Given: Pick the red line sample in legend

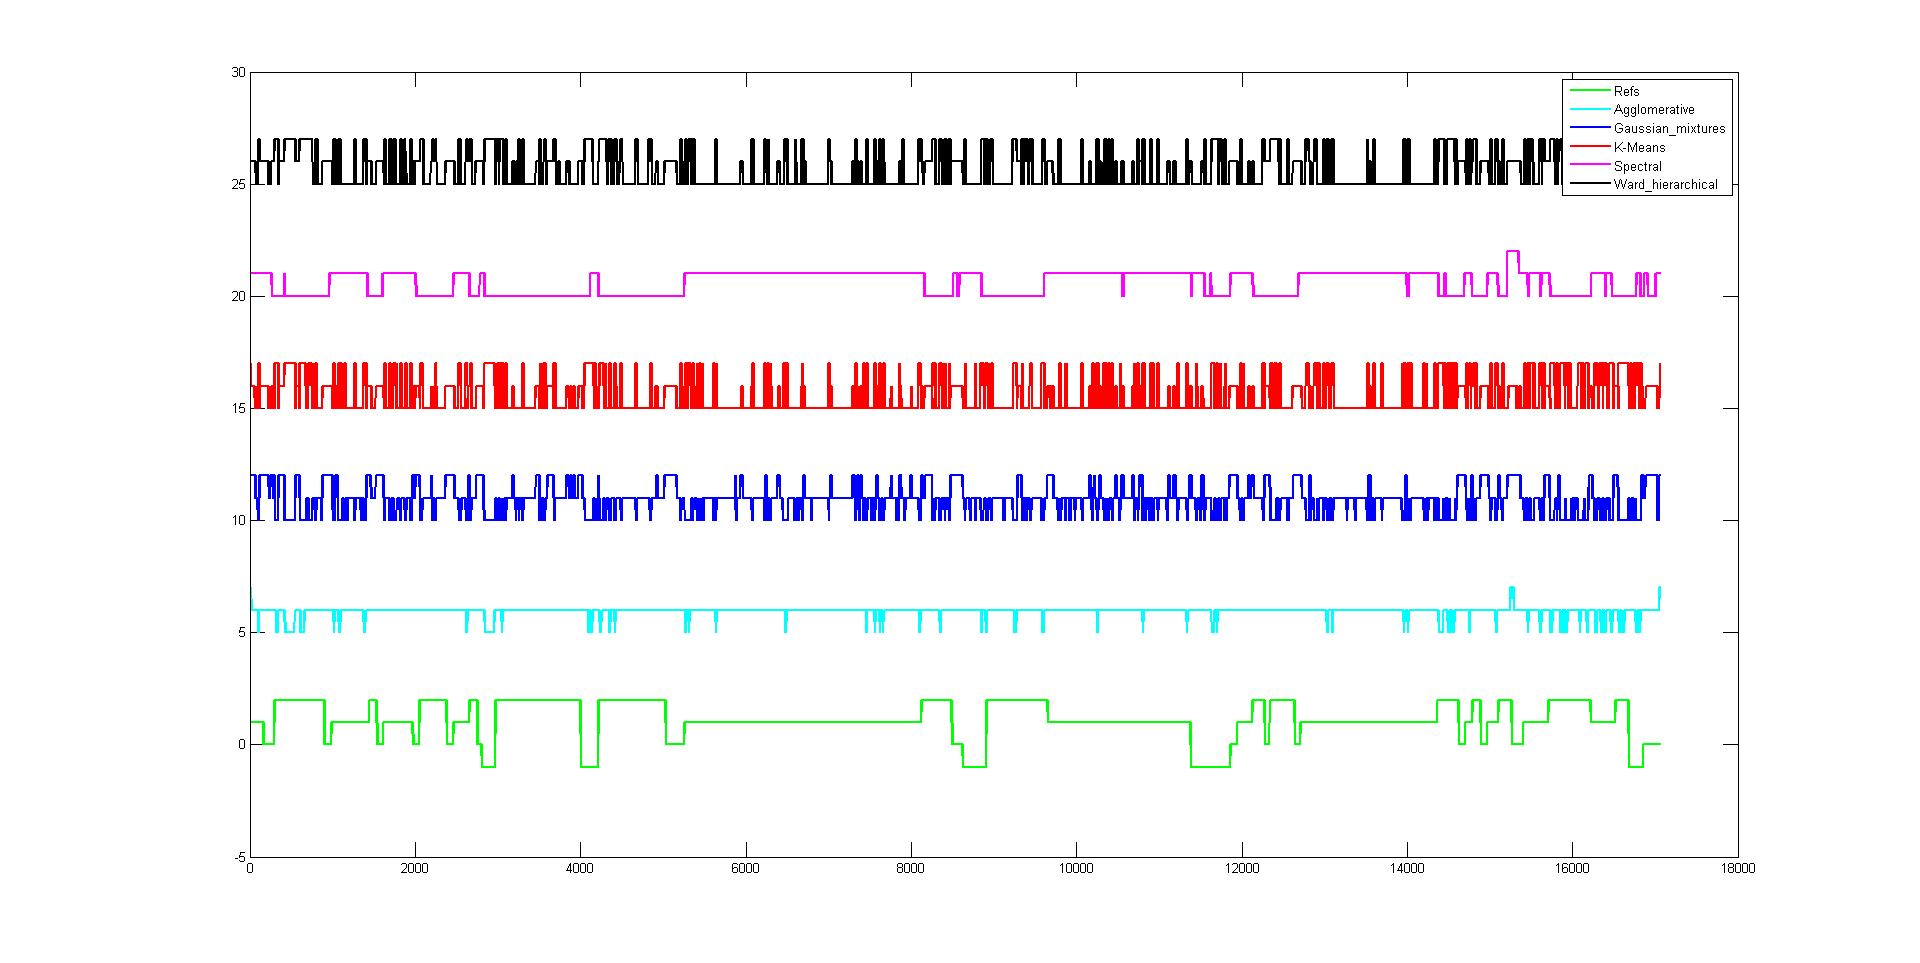Looking at the screenshot, I should point(1588,147).
